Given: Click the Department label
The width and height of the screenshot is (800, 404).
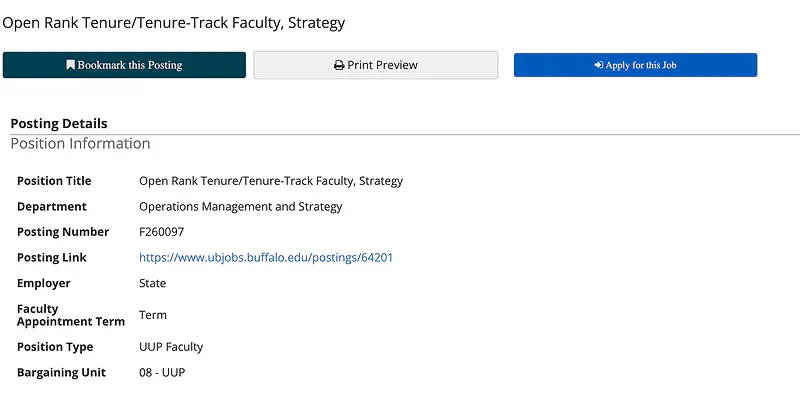Looking at the screenshot, I should (x=52, y=207).
